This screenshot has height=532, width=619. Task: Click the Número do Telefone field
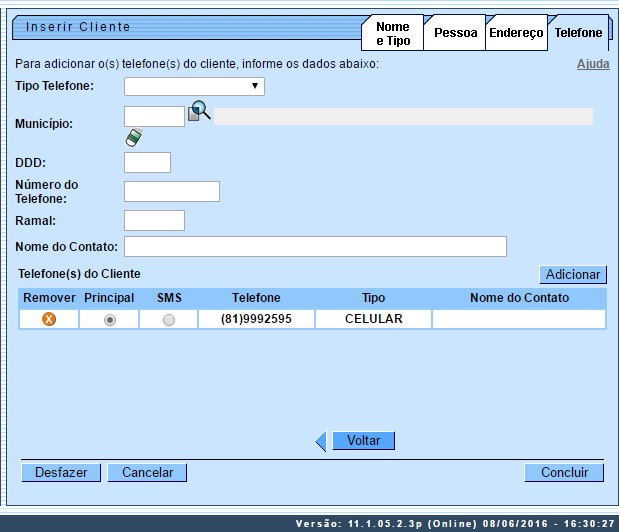tap(171, 191)
